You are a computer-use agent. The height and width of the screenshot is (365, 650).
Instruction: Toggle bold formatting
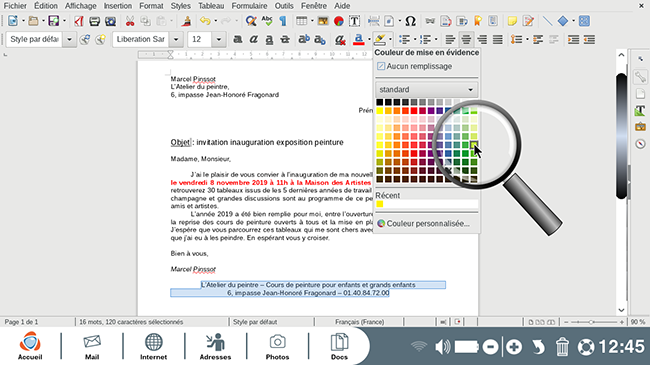(238, 39)
